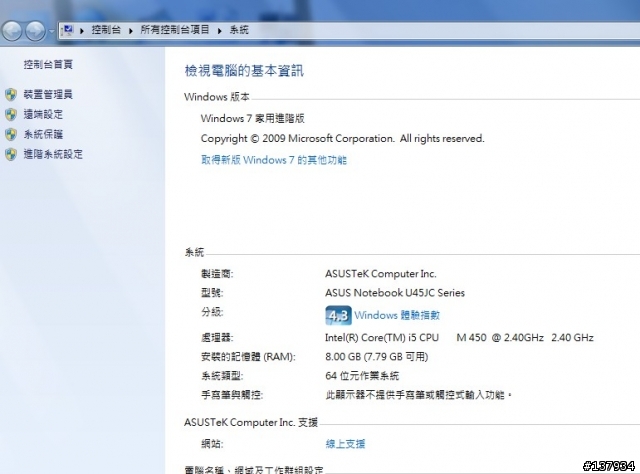The height and width of the screenshot is (474, 640).
Task: Click the 64 位元作業系統 value
Action: point(362,376)
